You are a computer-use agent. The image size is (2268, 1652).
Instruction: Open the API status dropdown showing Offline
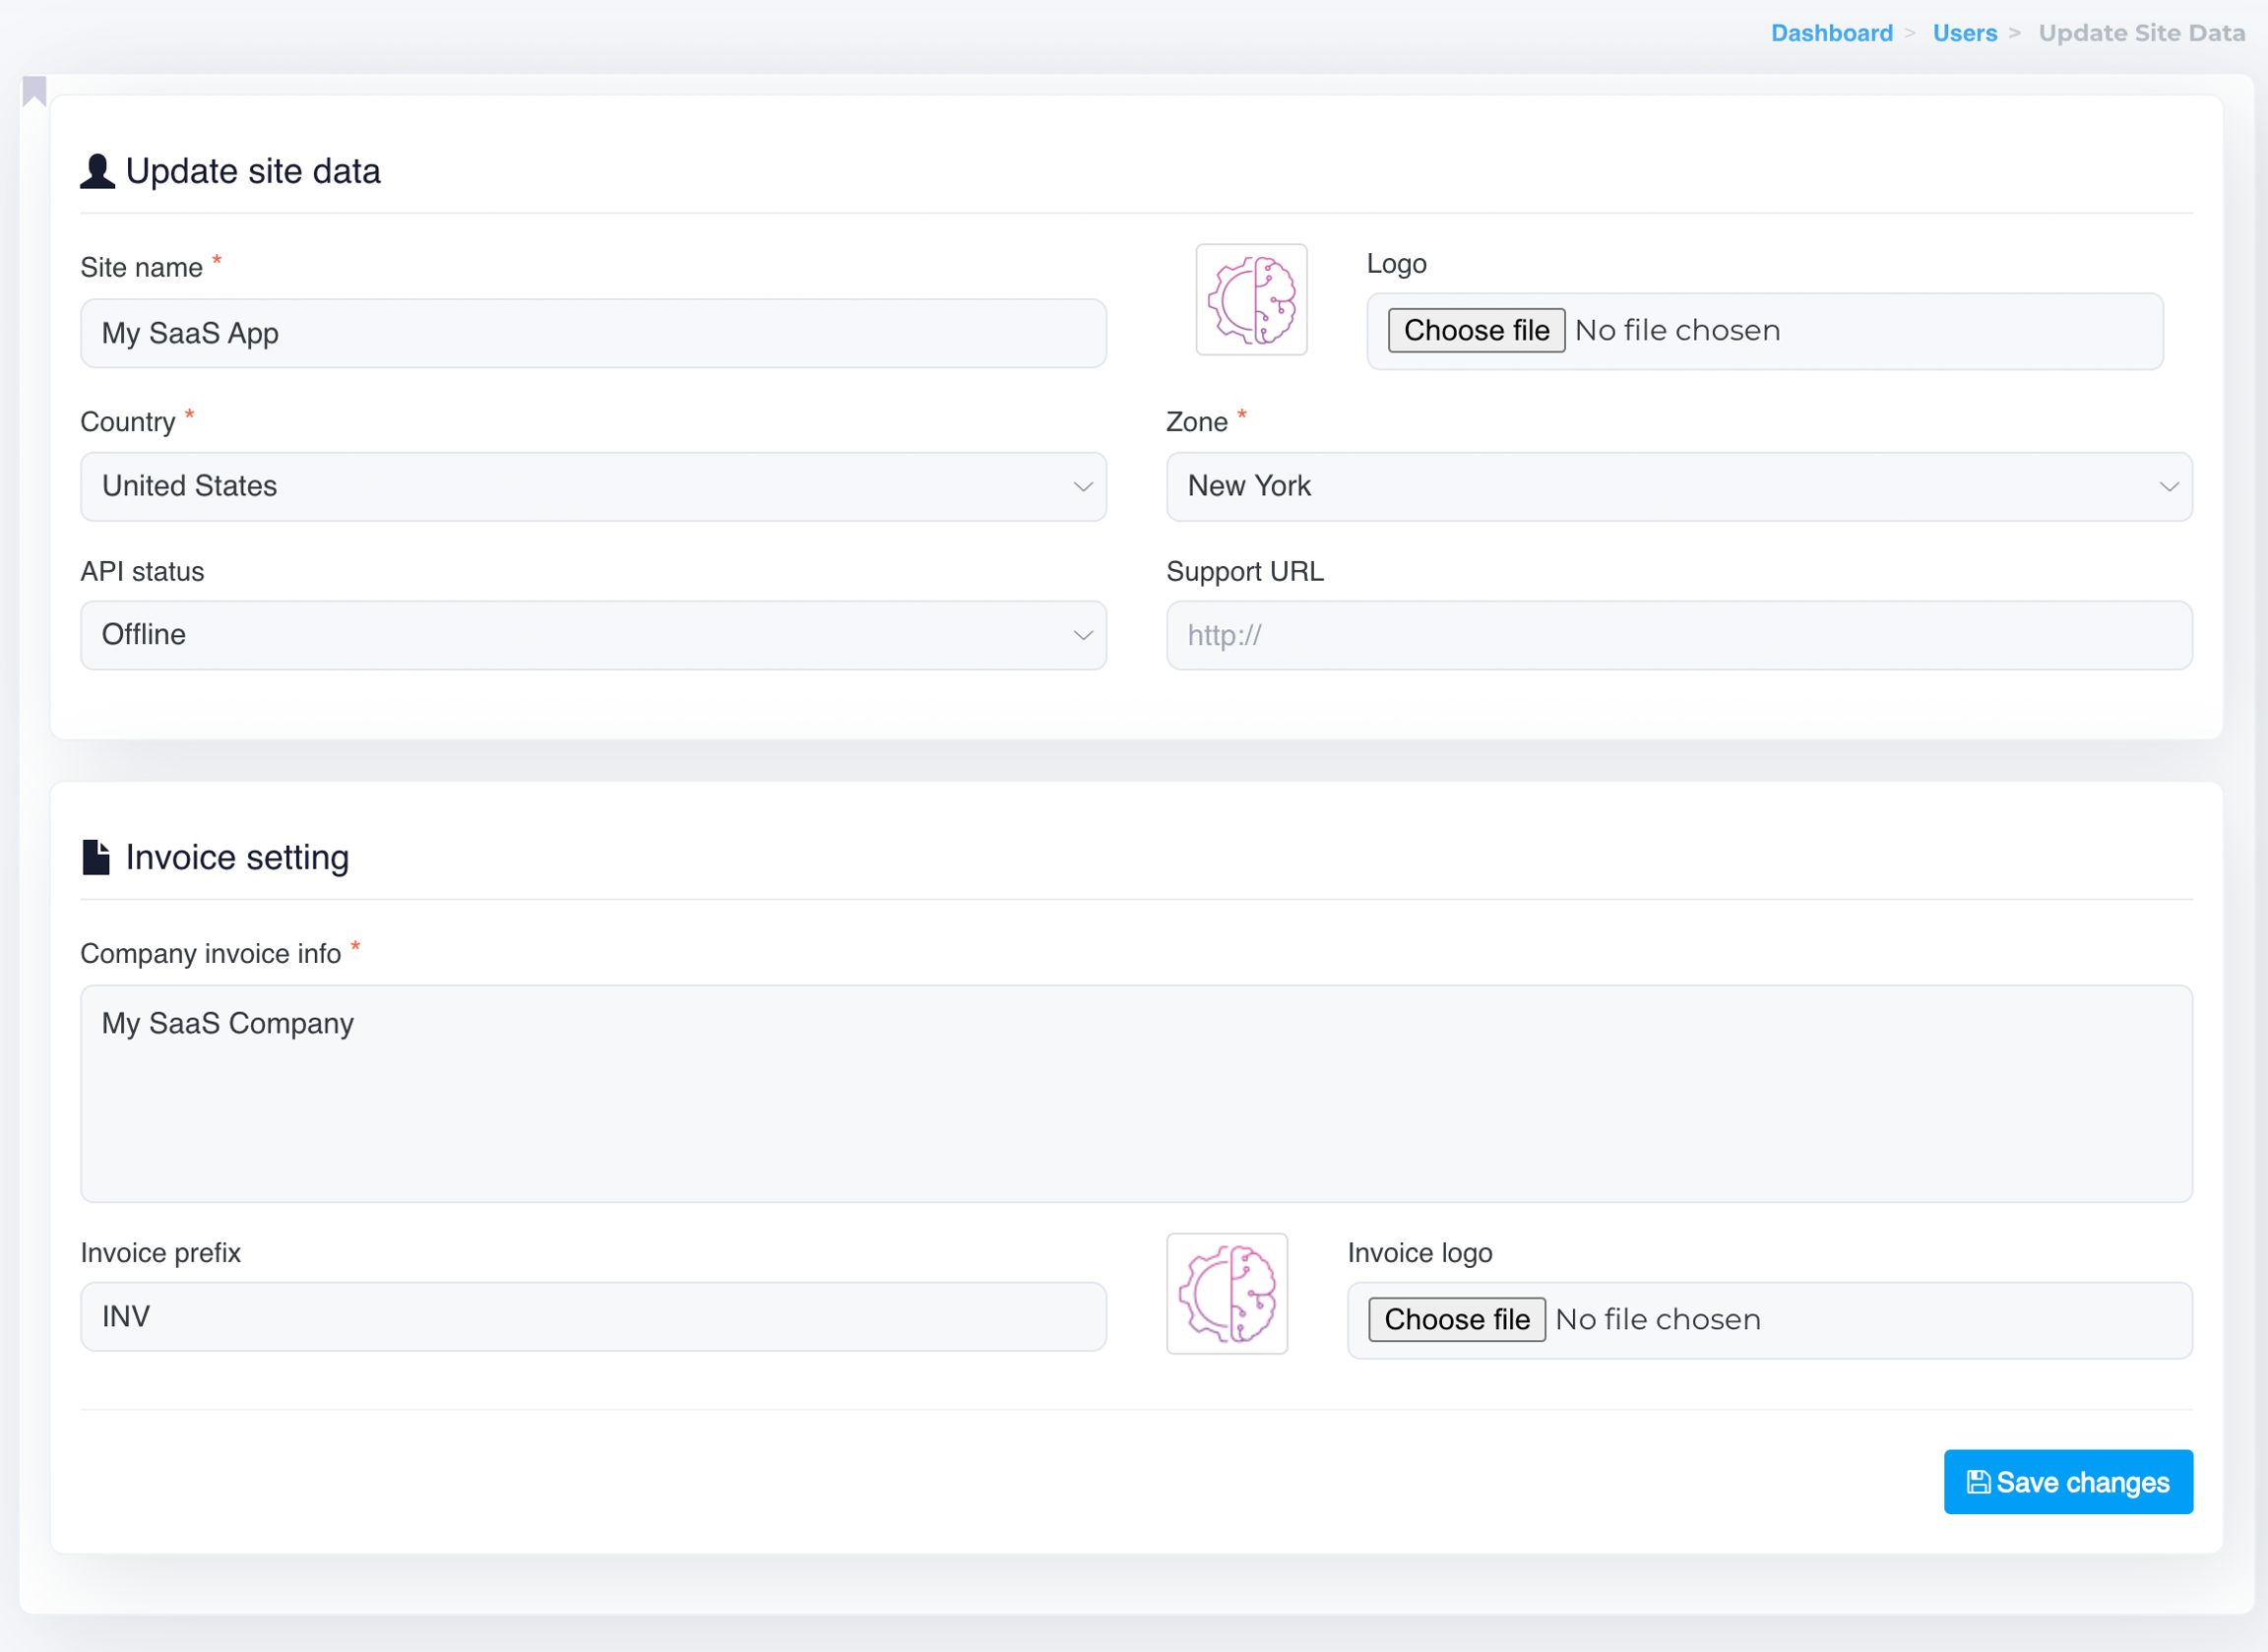point(592,635)
